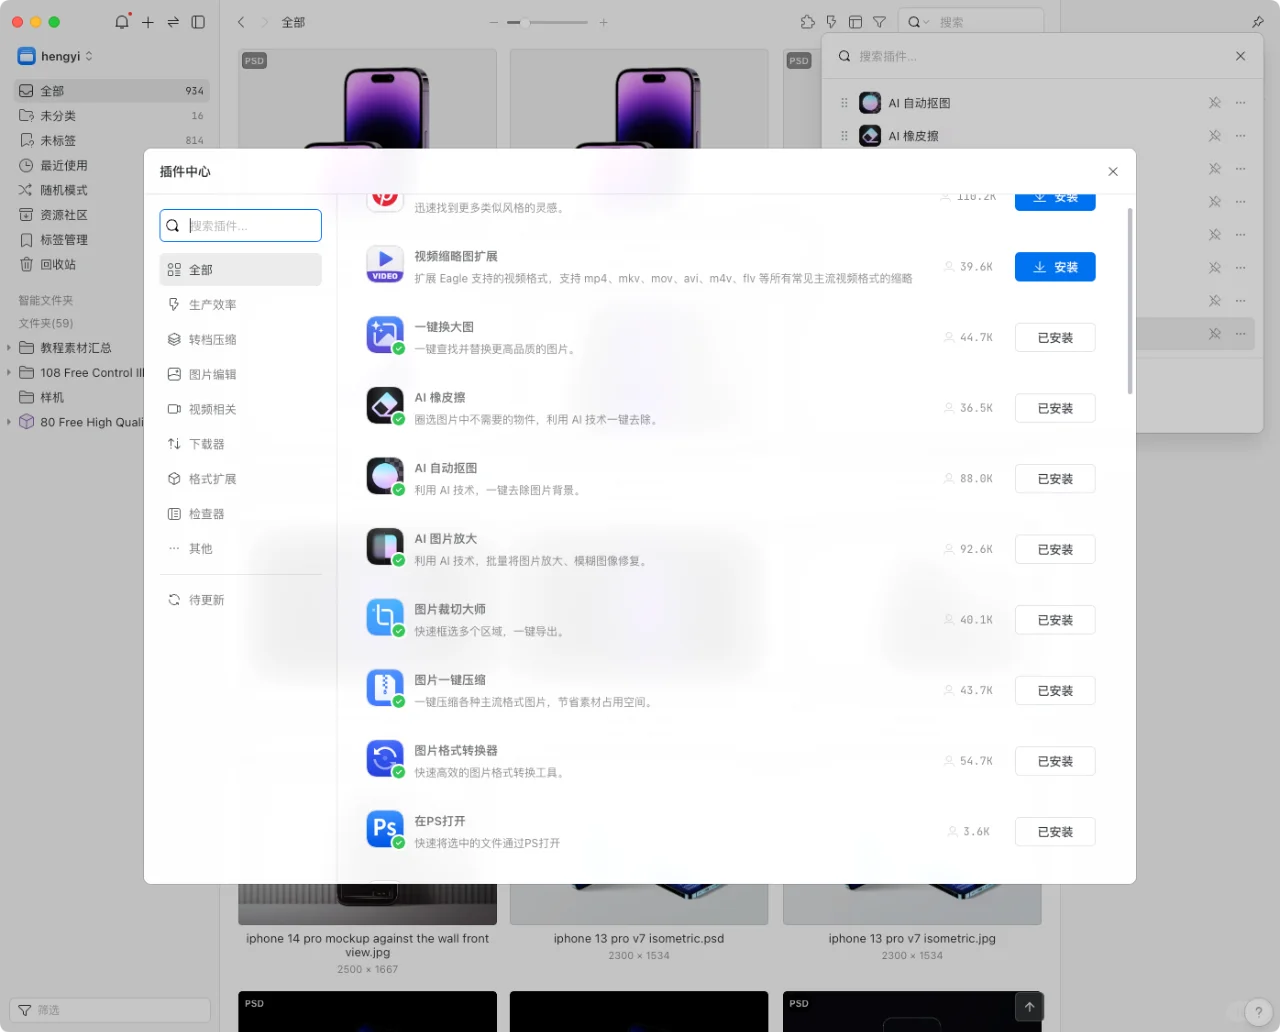Focus the 筛选 filter field in the sidebar
The image size is (1280, 1032).
[x=110, y=1010]
